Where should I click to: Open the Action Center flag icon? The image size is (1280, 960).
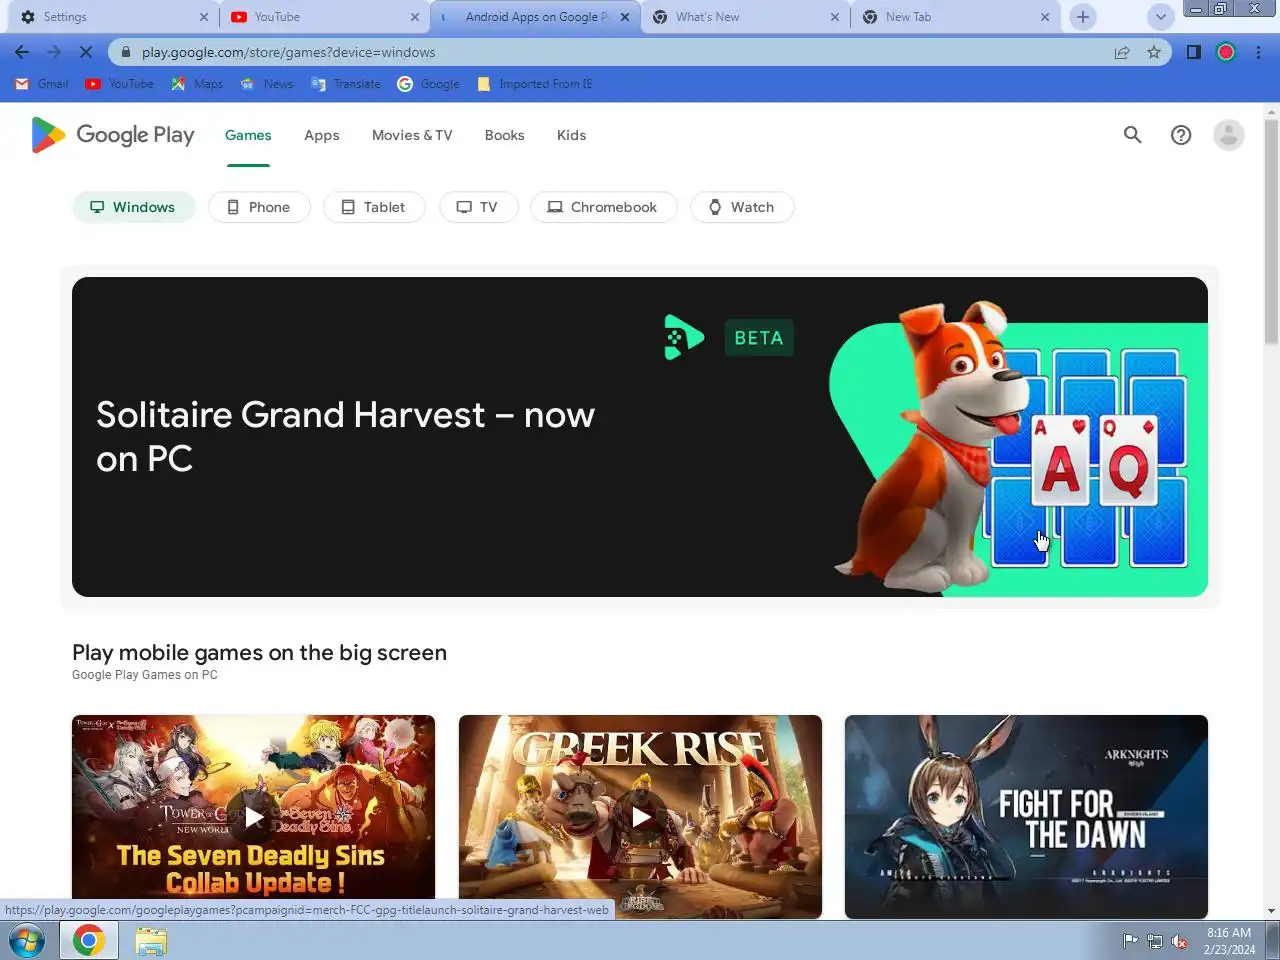click(1130, 941)
